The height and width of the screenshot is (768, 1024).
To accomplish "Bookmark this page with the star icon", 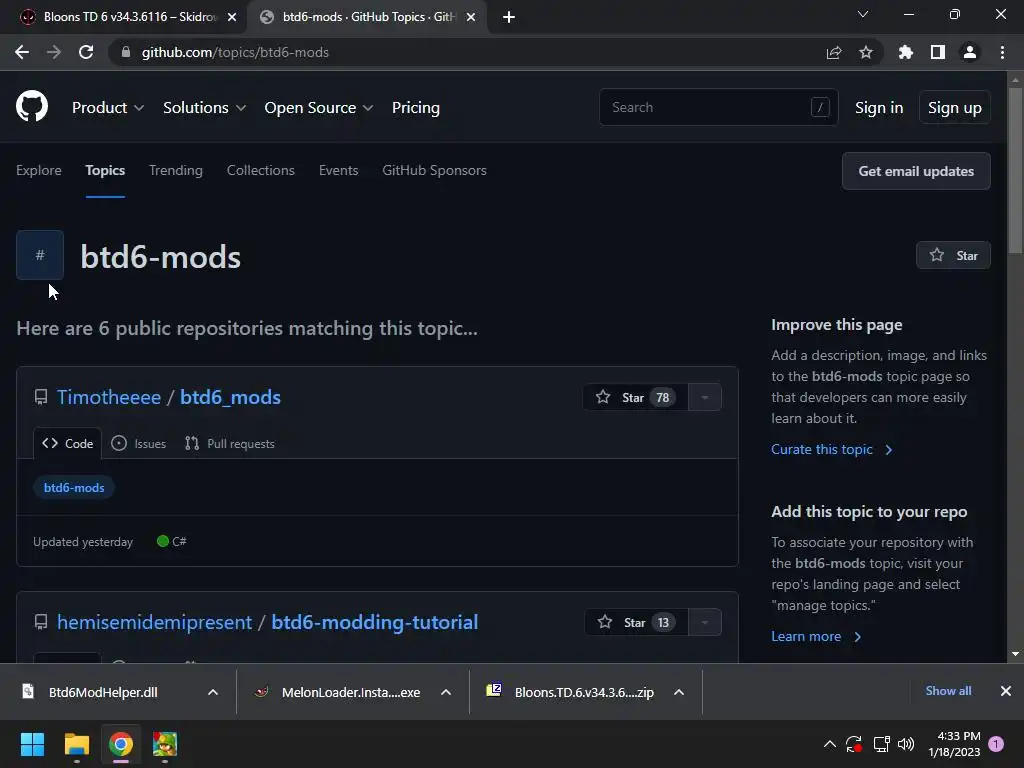I will [x=866, y=52].
